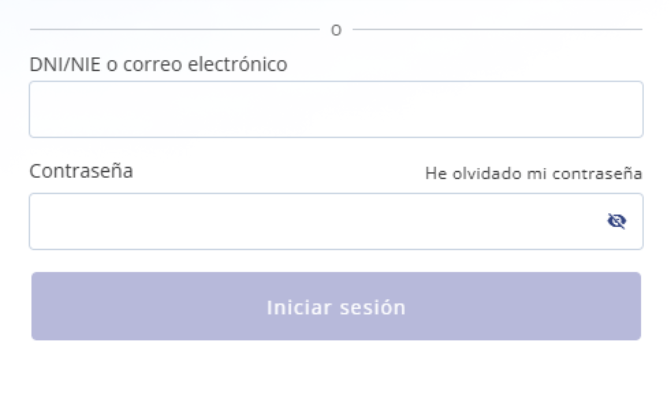Screen dimensions: 670x403
Task: Show the hidden password characters
Action: point(617,222)
